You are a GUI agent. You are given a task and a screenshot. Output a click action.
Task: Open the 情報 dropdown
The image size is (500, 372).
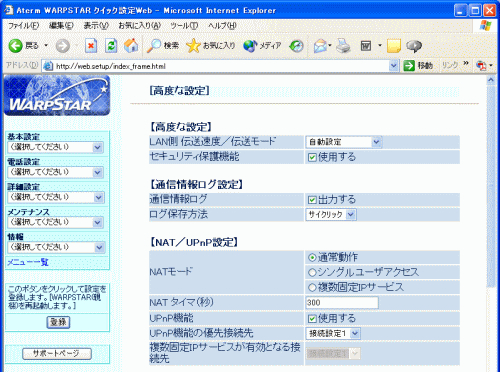coord(56,247)
